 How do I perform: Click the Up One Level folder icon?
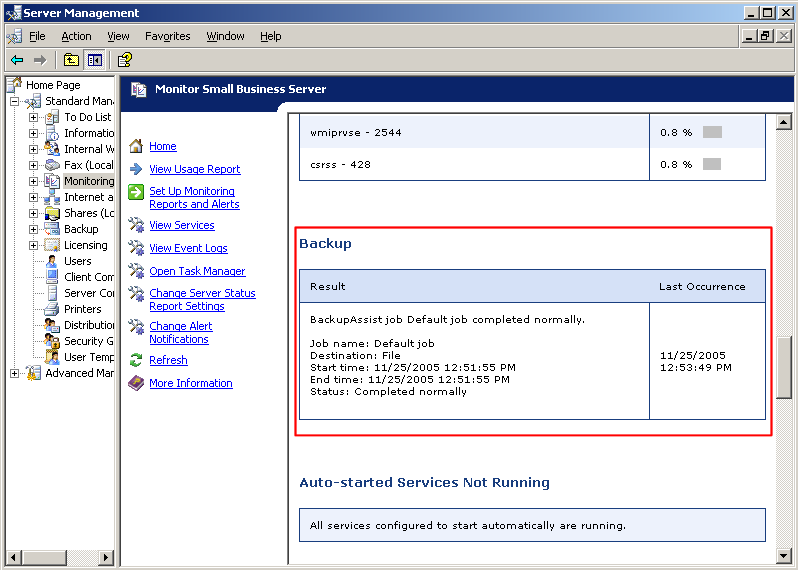[71, 60]
